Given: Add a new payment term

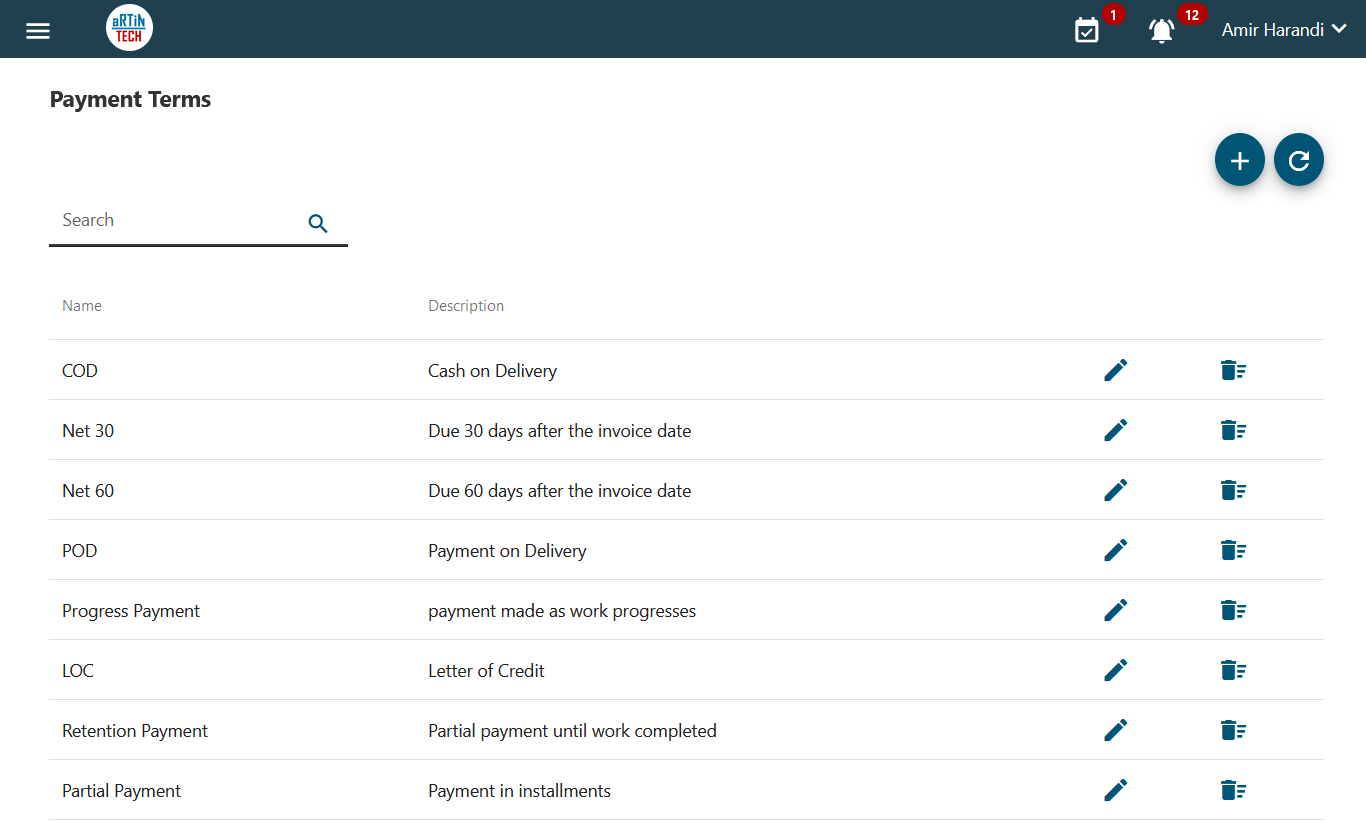Looking at the screenshot, I should point(1239,160).
